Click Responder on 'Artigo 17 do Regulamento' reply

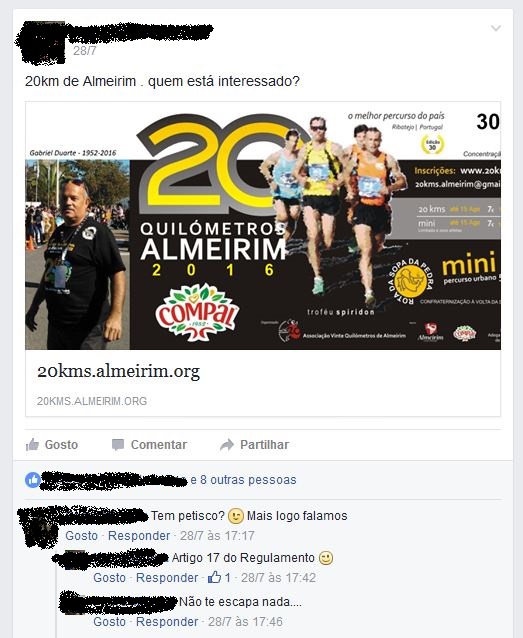point(167,577)
